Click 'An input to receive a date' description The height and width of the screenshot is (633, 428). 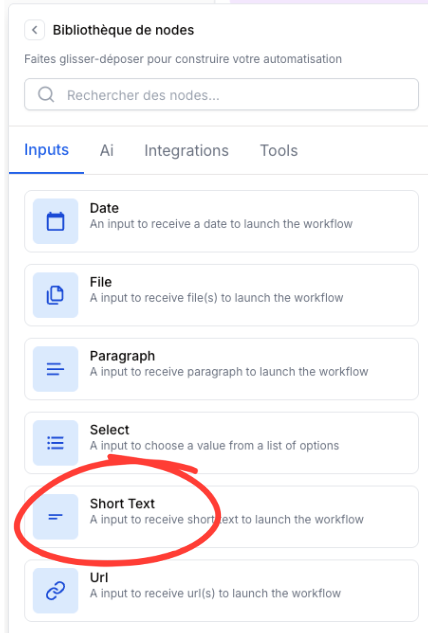tap(221, 224)
